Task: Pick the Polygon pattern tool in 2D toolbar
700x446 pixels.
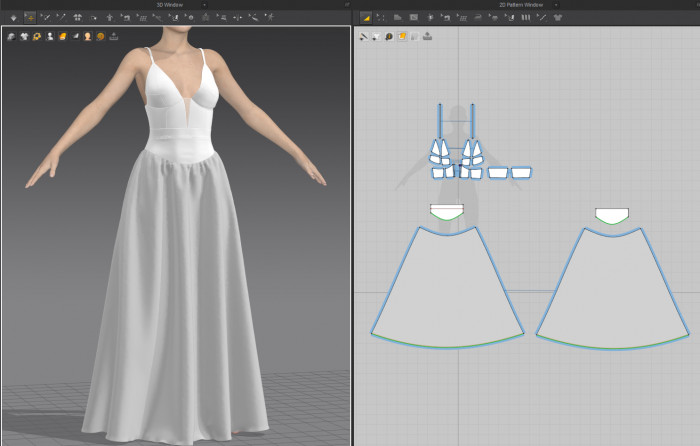Action: click(398, 18)
